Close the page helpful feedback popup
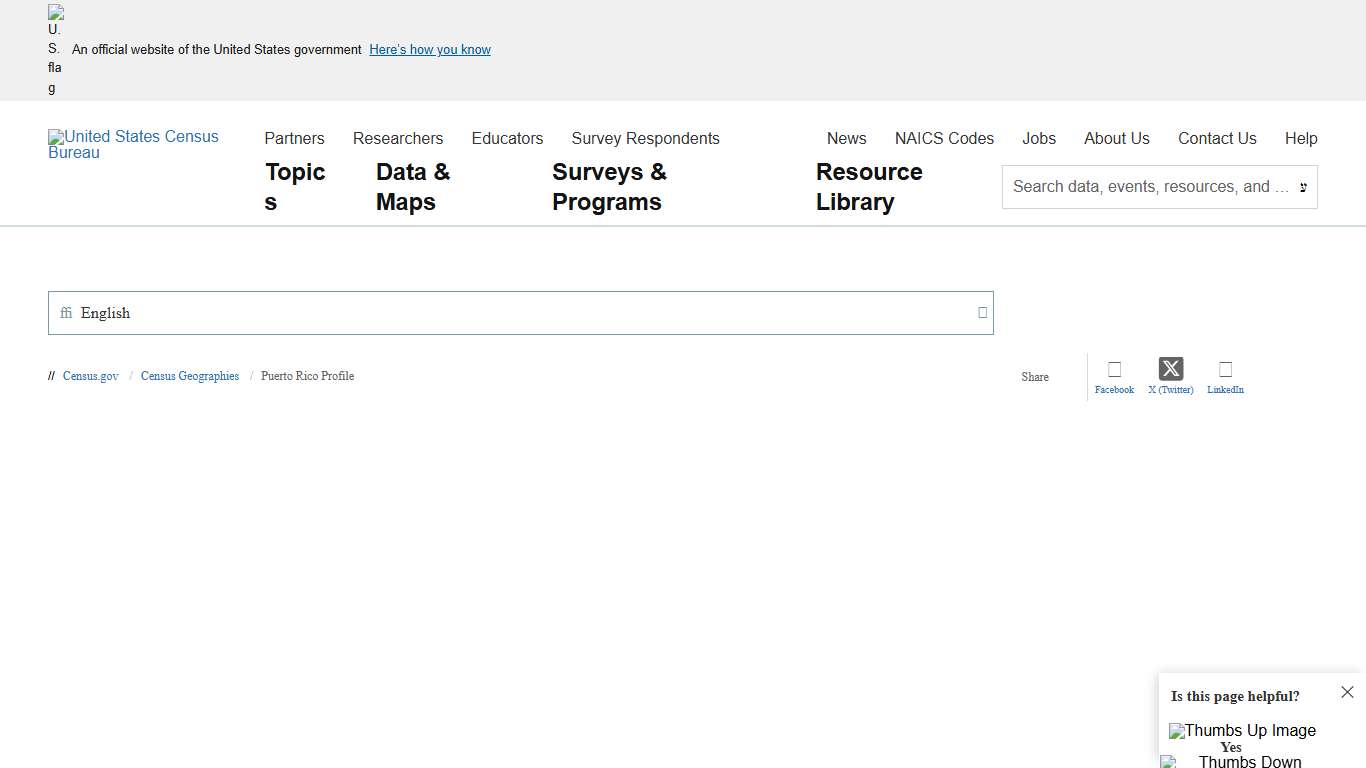This screenshot has height=768, width=1366. [x=1347, y=692]
